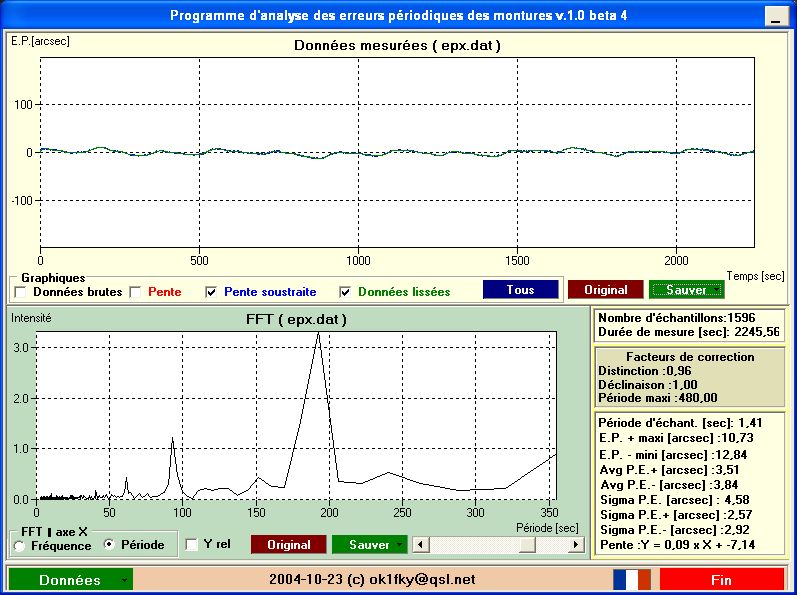Click the Pente :Y = 0,09 x X equation
This screenshot has width=797, height=595.
pyautogui.click(x=678, y=545)
